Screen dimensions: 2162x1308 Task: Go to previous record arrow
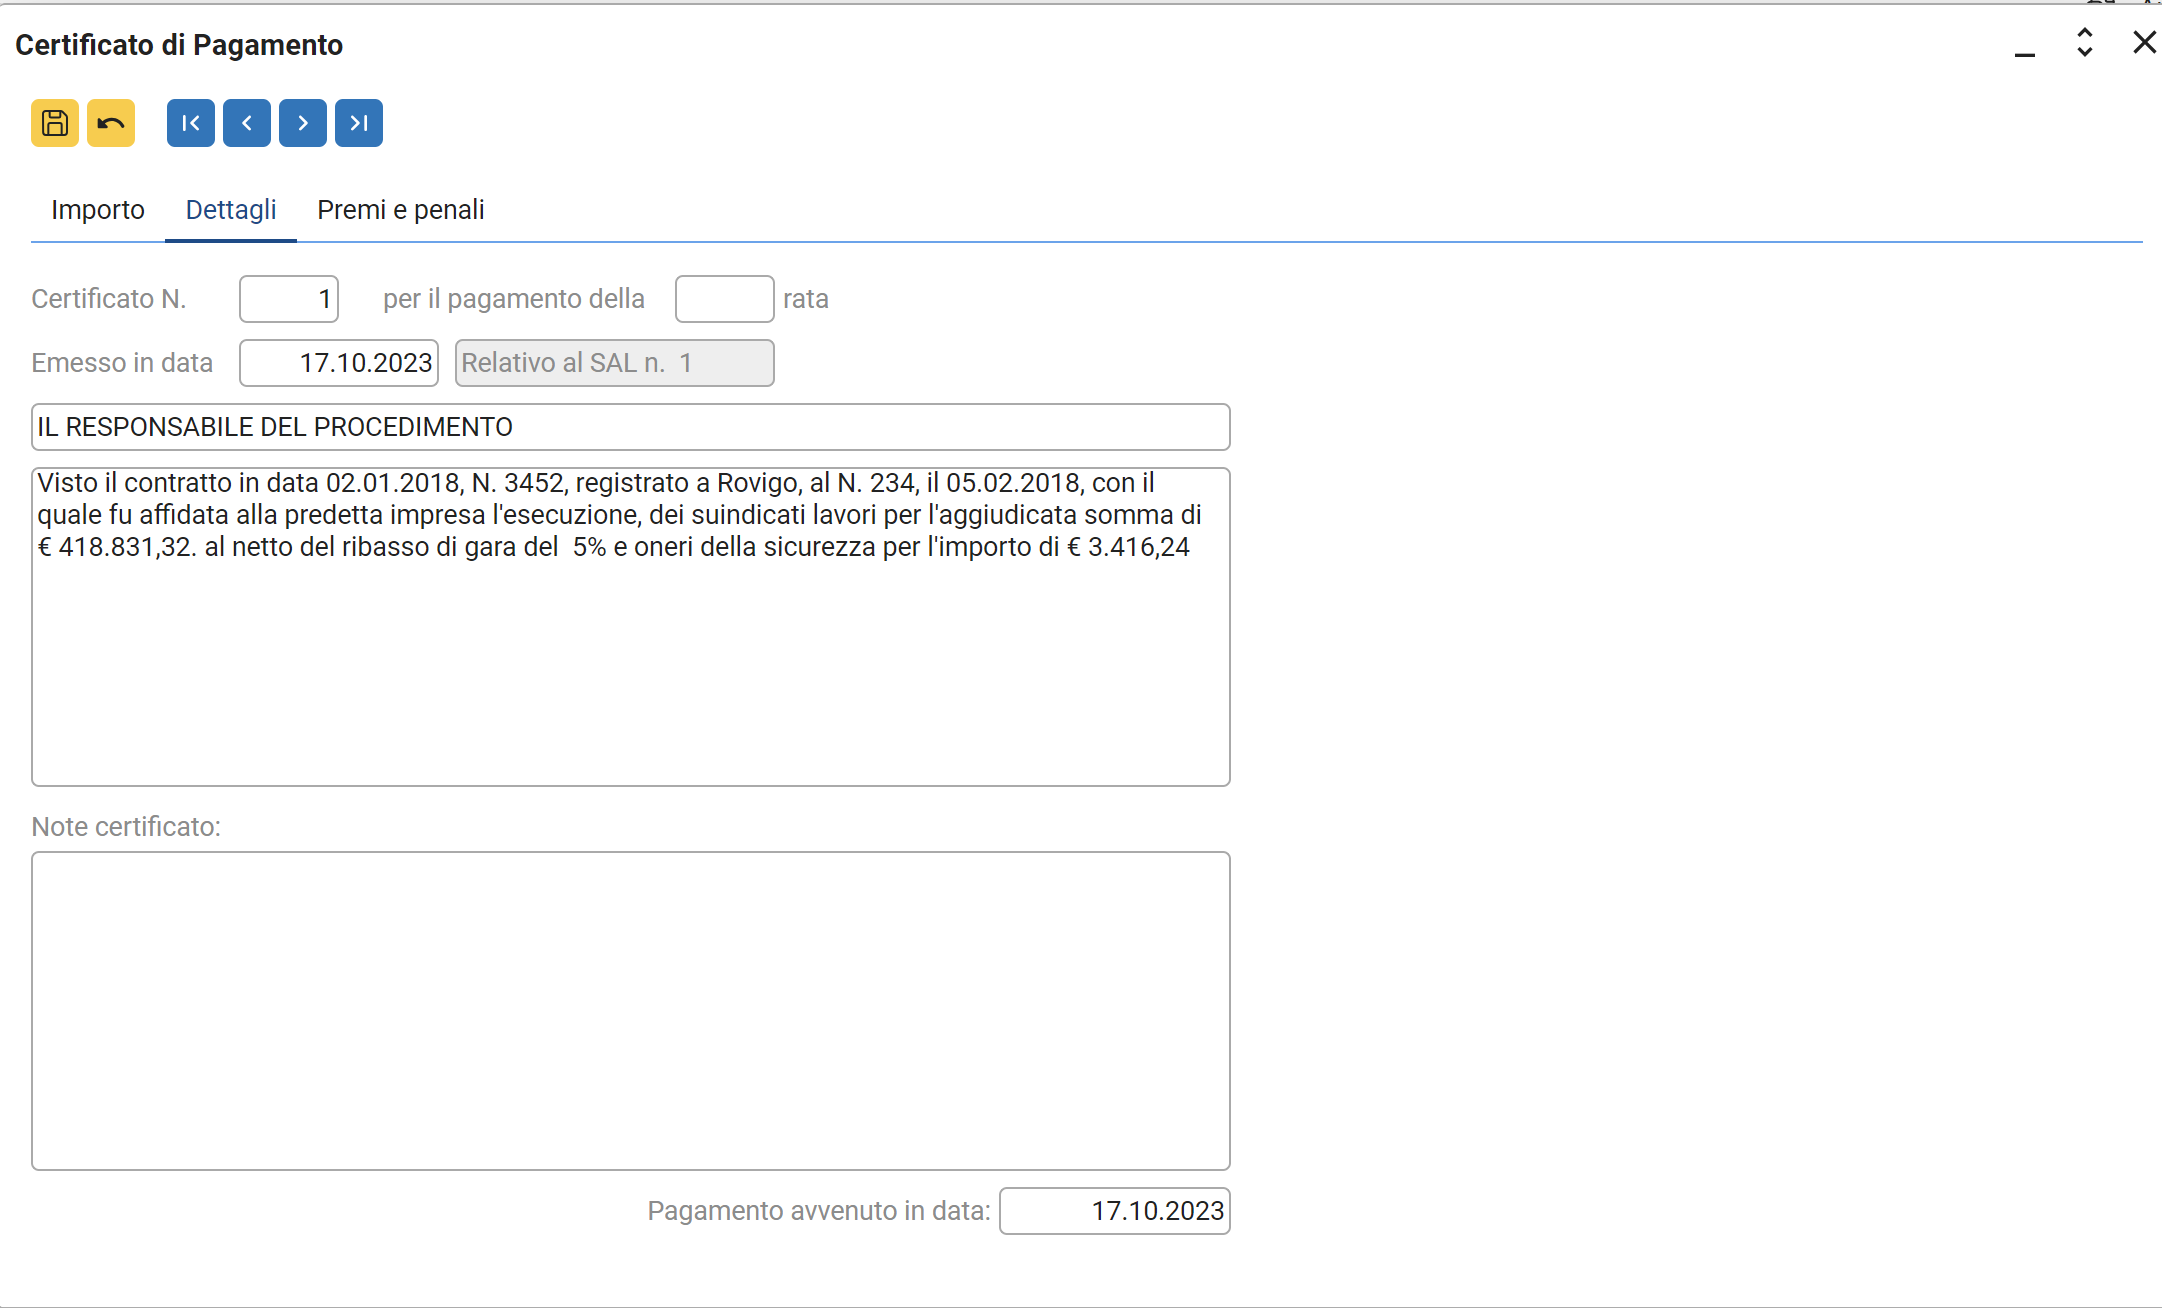[247, 123]
